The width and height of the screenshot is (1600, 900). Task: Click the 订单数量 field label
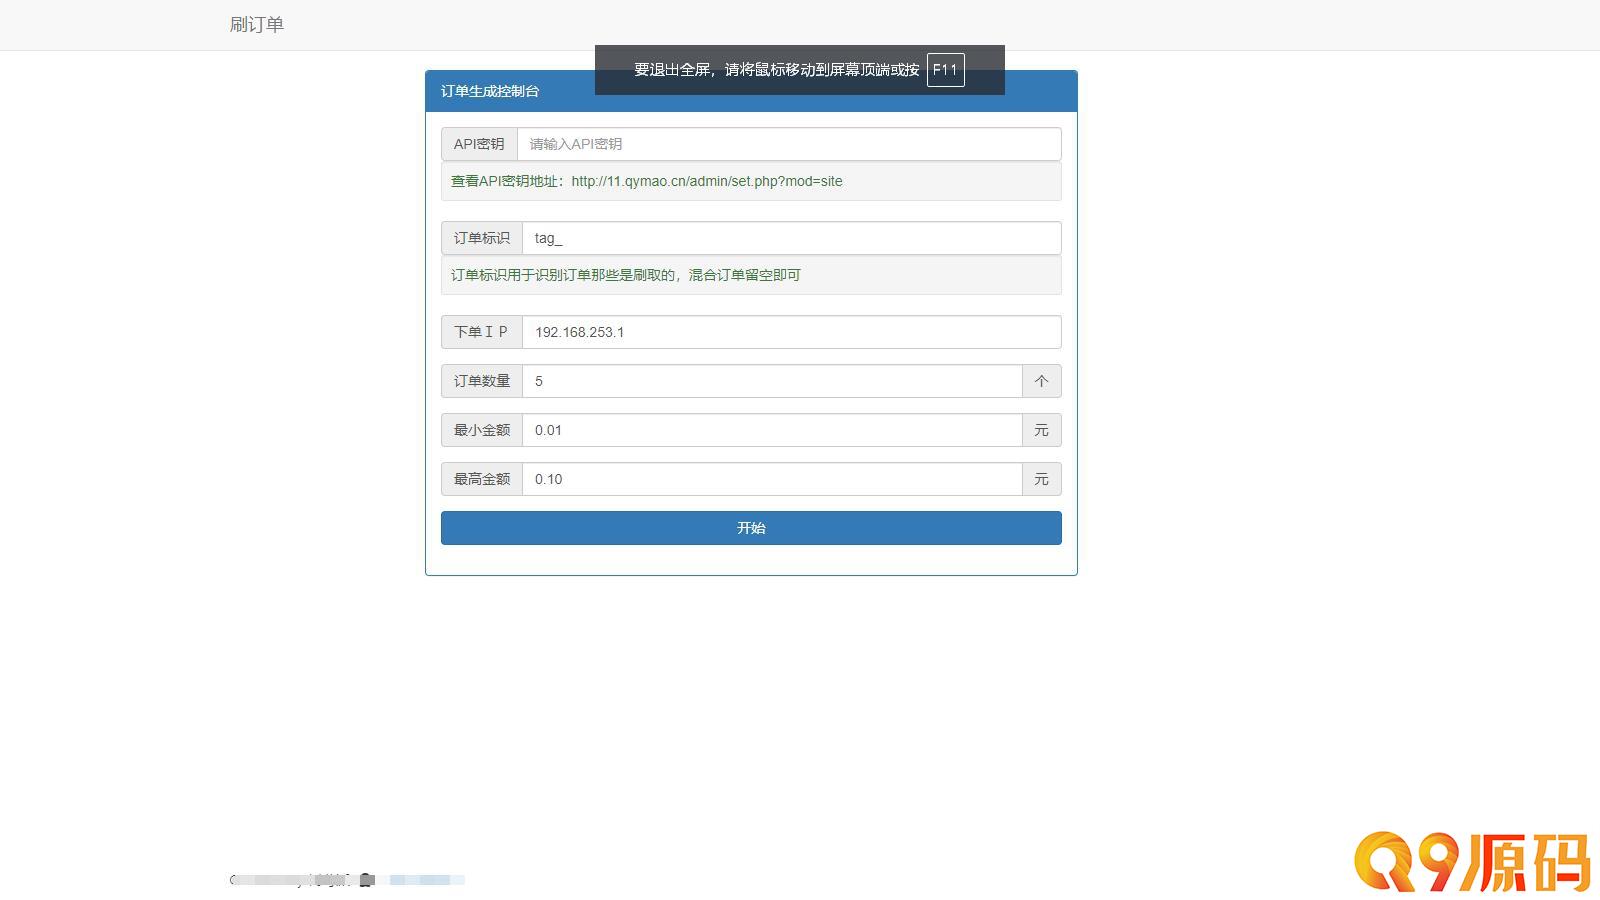click(x=482, y=381)
